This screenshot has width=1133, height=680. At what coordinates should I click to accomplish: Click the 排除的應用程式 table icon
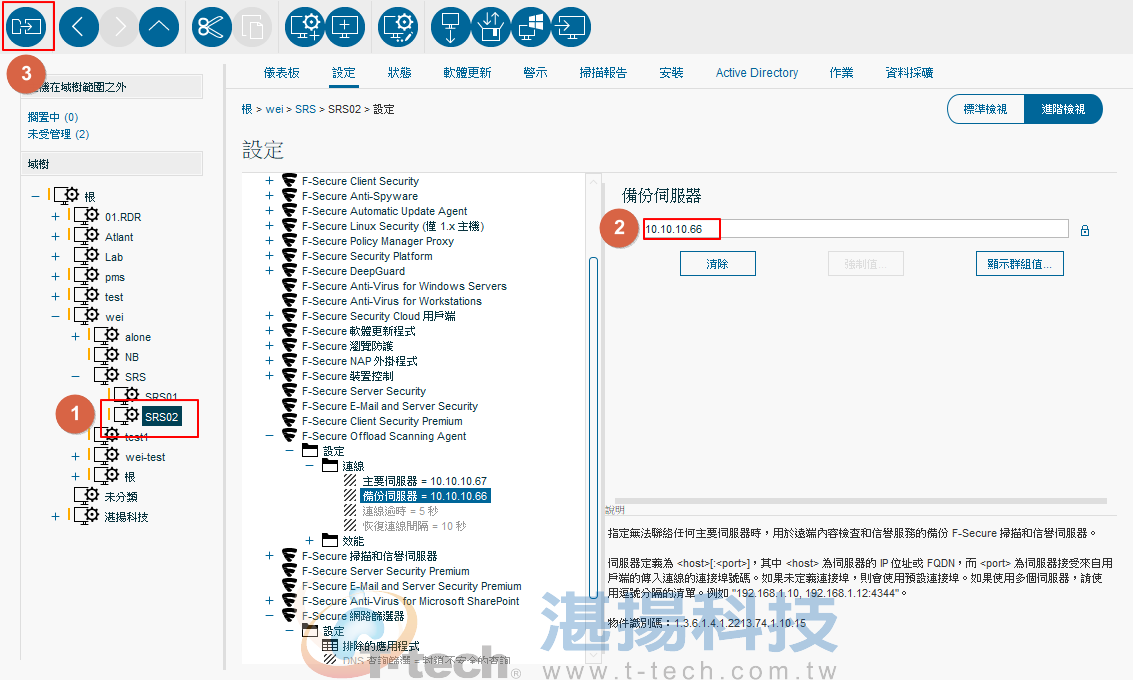click(x=330, y=645)
